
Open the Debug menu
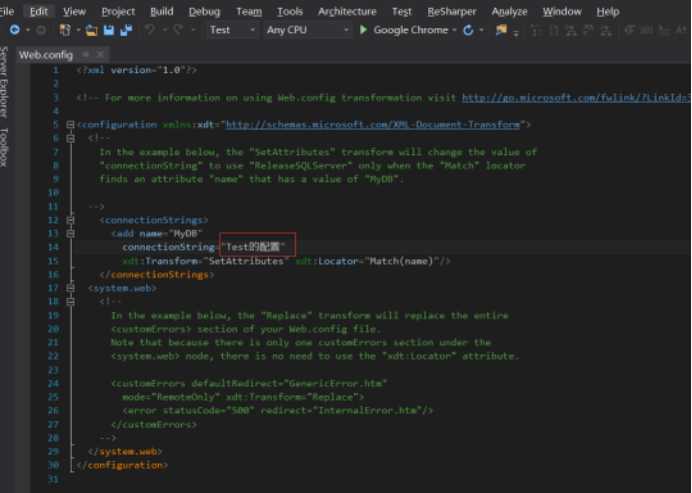coord(204,11)
